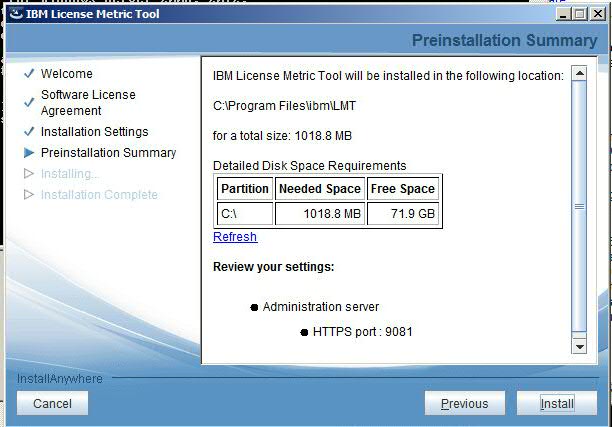
Task: Click the Installing step arrow icon
Action: 28,174
